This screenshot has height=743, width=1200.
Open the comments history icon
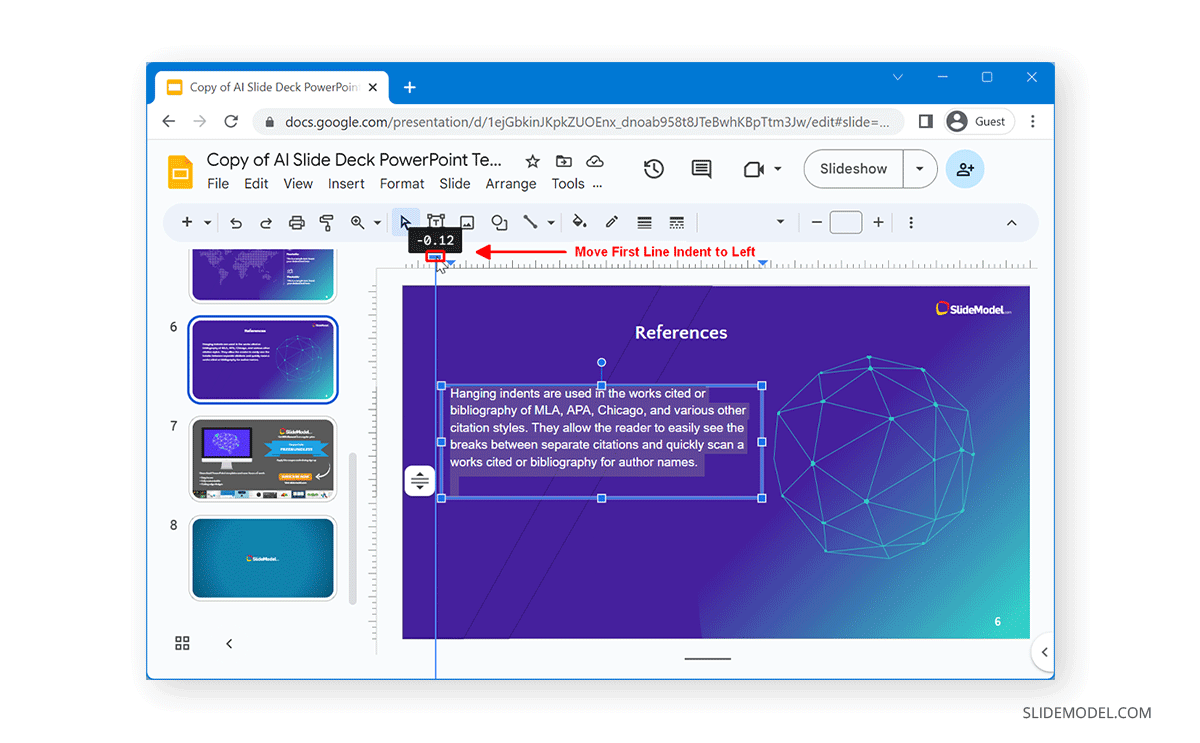pyautogui.click(x=702, y=169)
